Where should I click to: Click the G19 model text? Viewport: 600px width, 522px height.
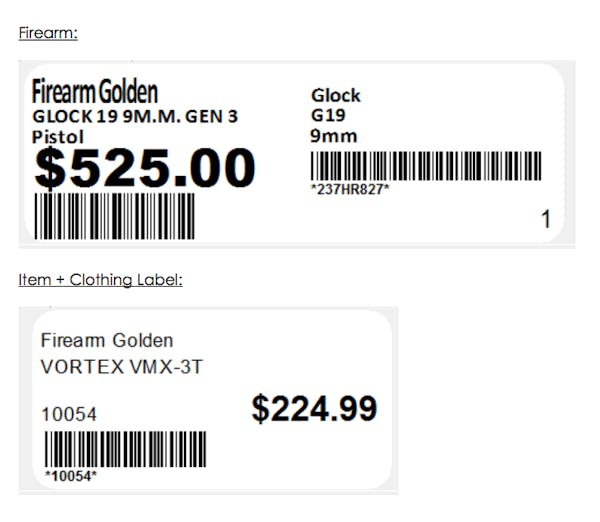[x=328, y=115]
